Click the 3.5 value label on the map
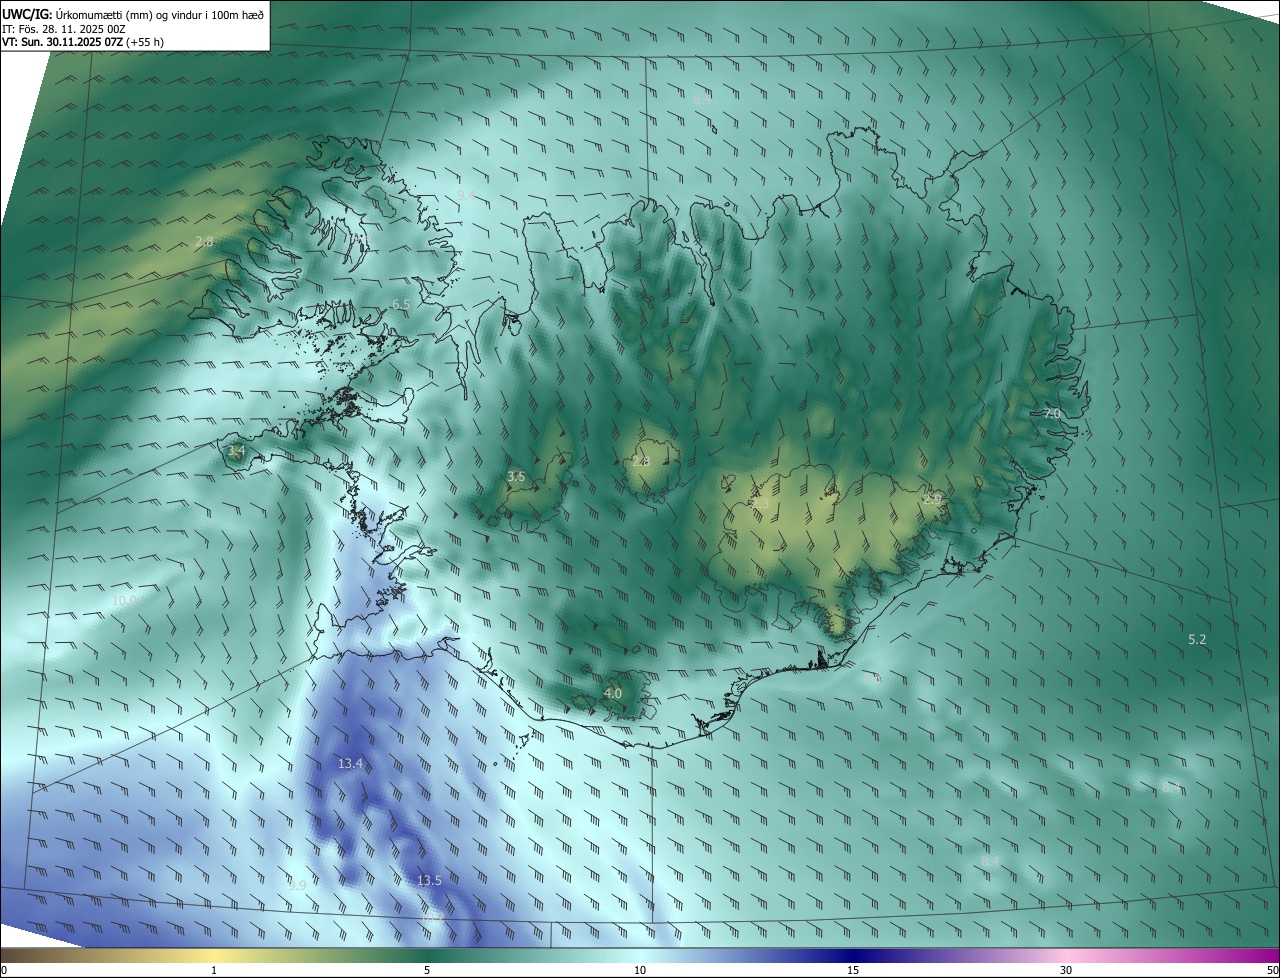This screenshot has width=1280, height=978. [516, 477]
